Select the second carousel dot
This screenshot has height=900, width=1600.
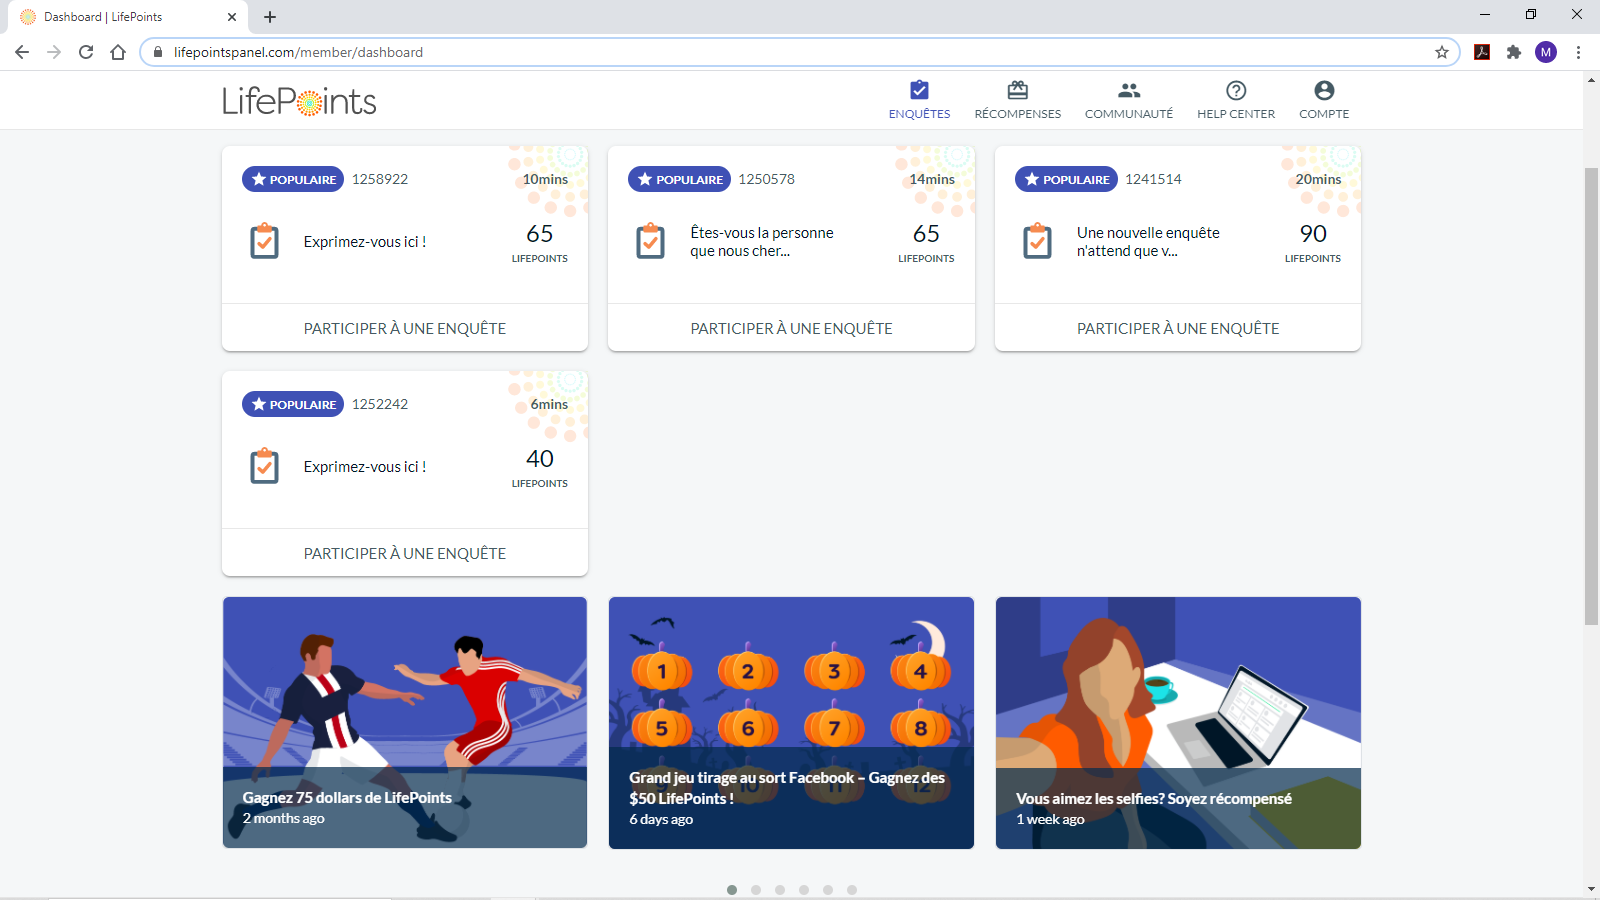tap(756, 890)
